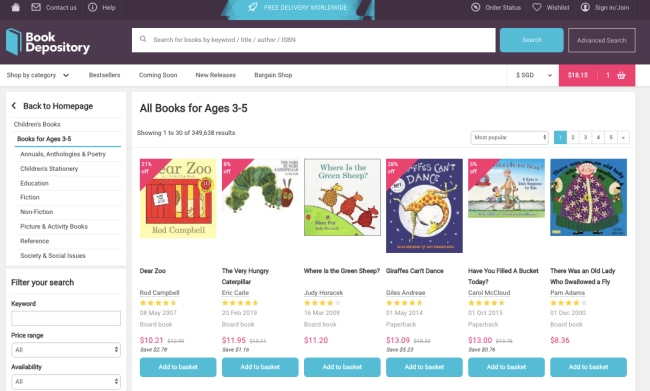
Task: Go to the Bargain Shop menu item
Action: (273, 75)
